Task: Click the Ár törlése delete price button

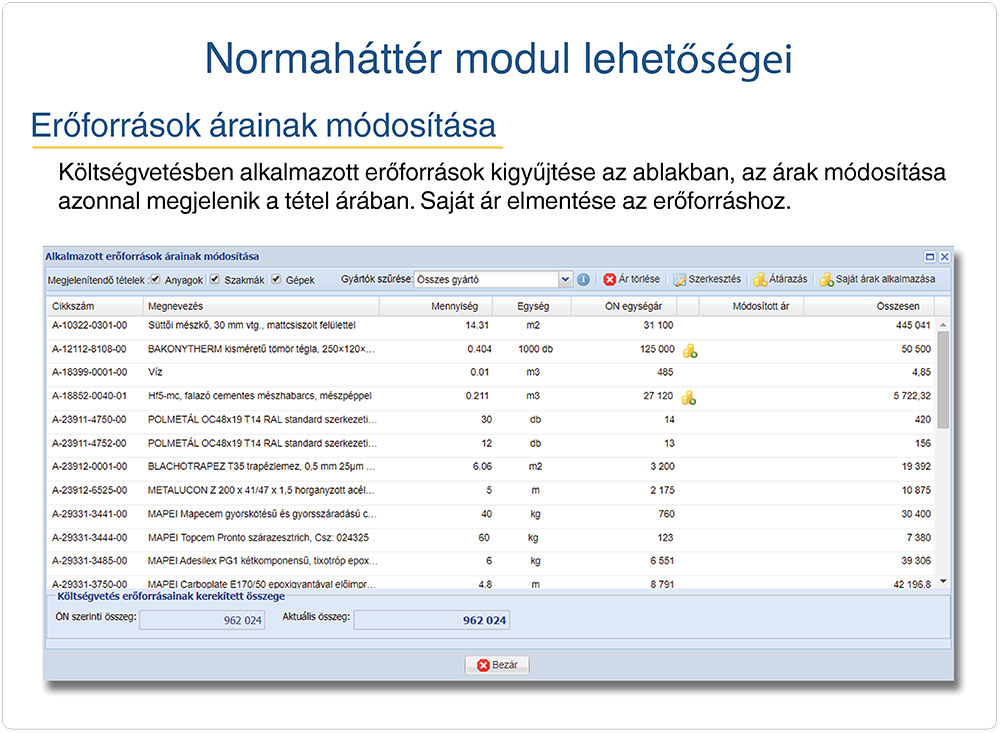Action: pyautogui.click(x=631, y=279)
